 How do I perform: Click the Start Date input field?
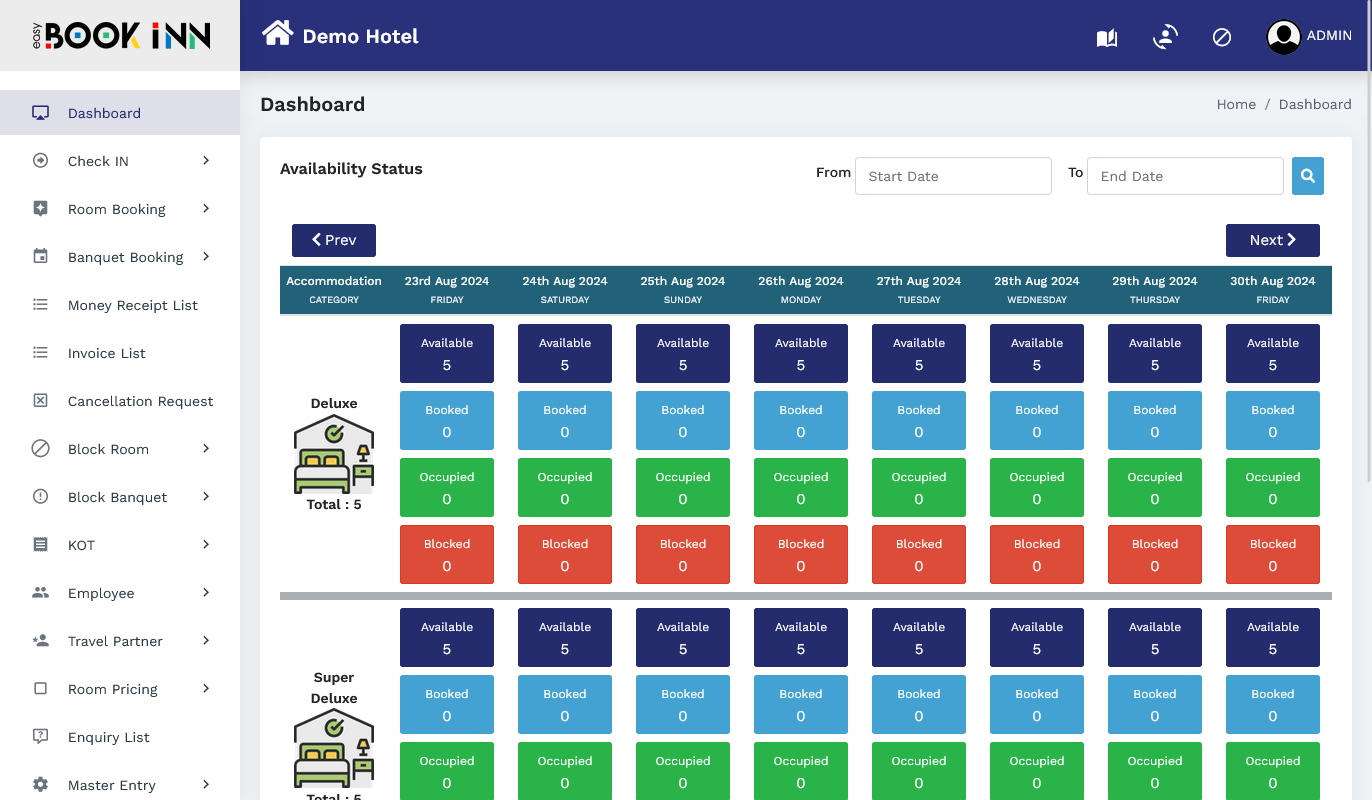pos(952,176)
